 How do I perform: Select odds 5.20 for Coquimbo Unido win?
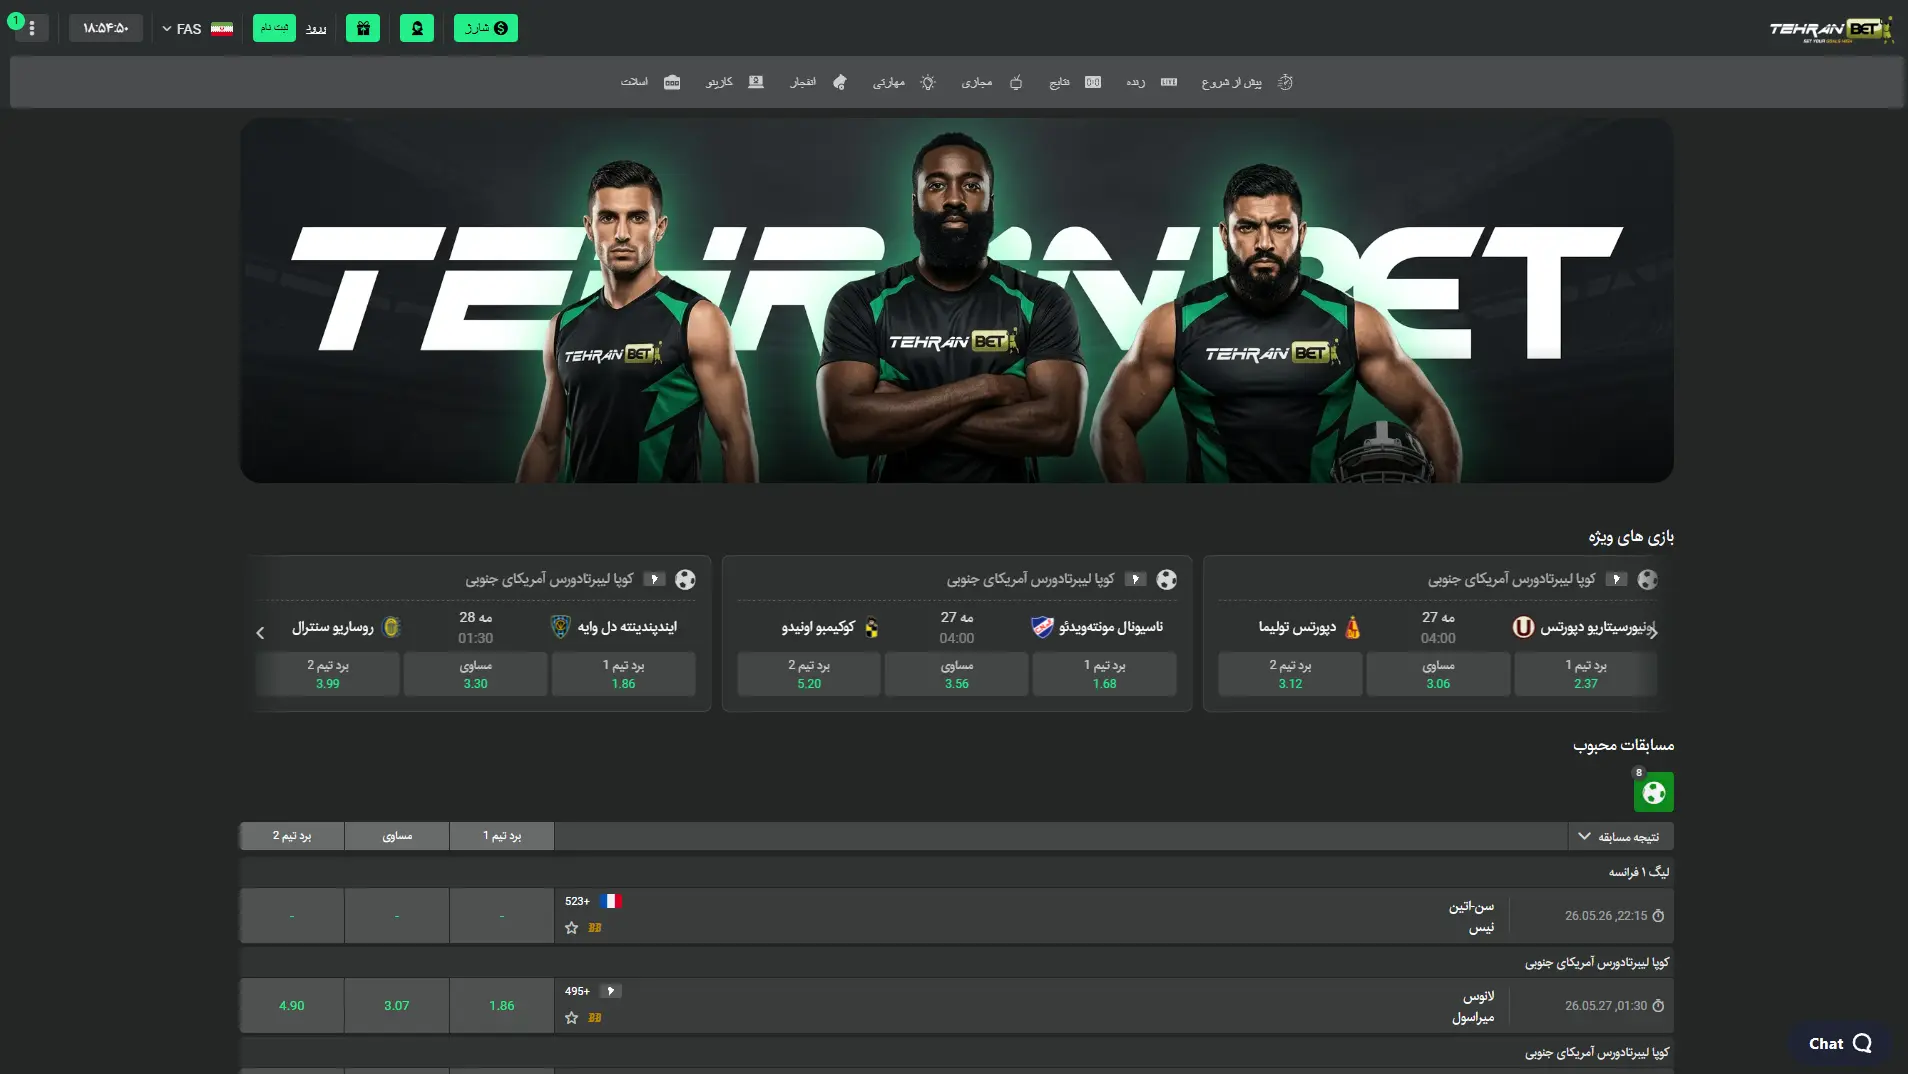(x=809, y=674)
